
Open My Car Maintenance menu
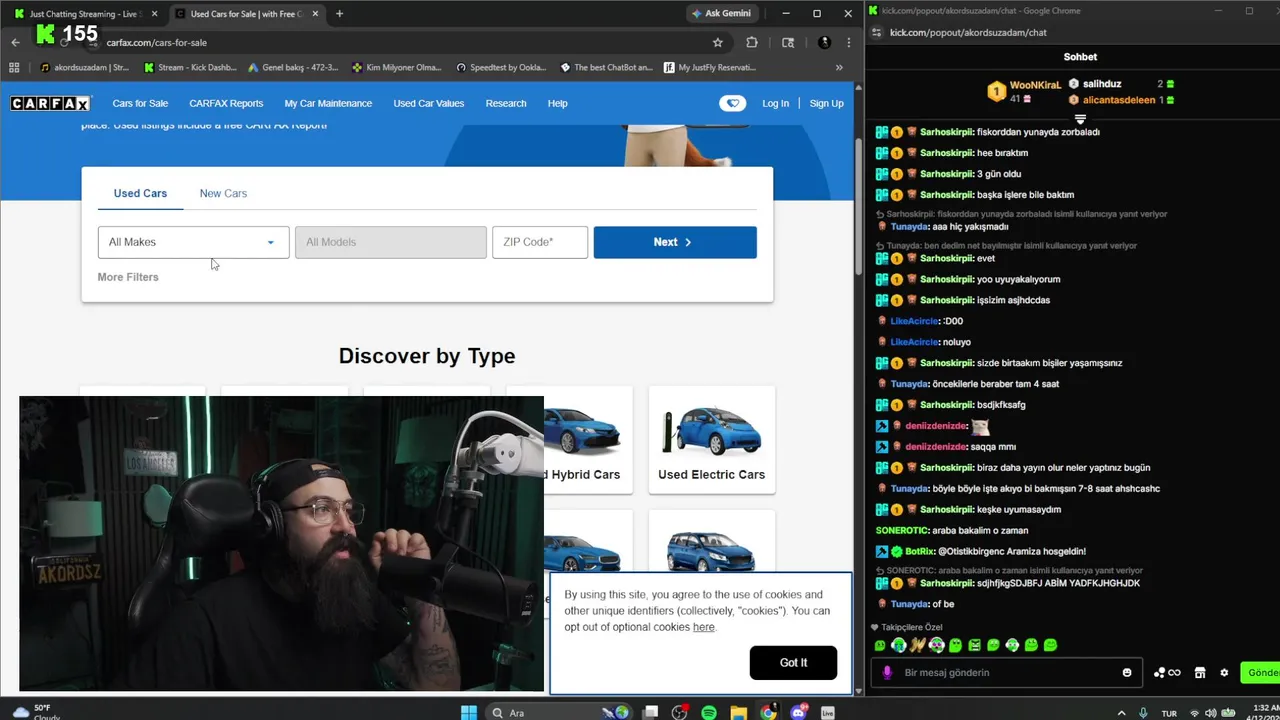pyautogui.click(x=328, y=103)
